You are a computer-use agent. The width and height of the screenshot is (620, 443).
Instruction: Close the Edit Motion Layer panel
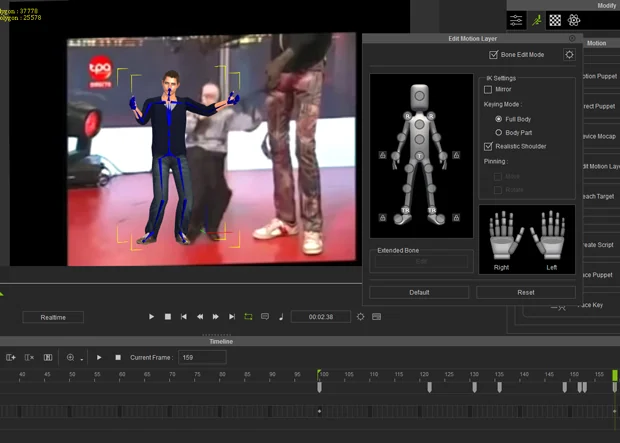(572, 38)
